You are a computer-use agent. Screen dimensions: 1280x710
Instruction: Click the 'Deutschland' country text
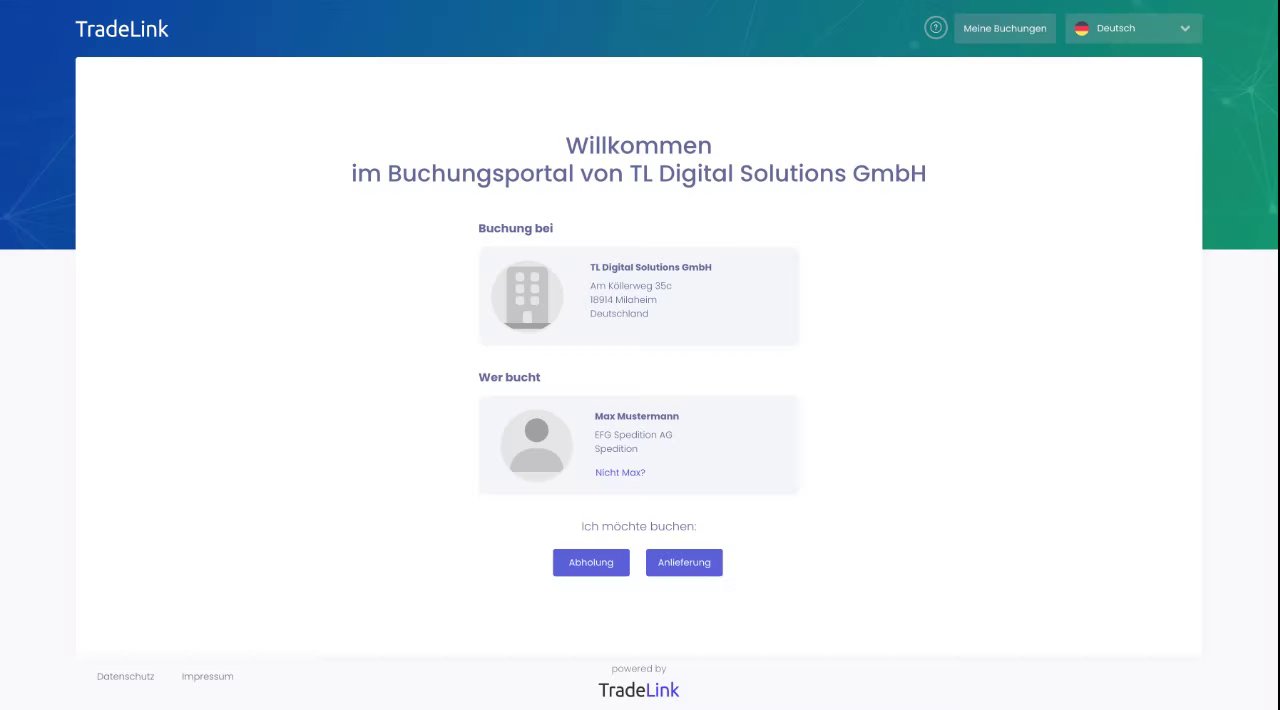(619, 314)
